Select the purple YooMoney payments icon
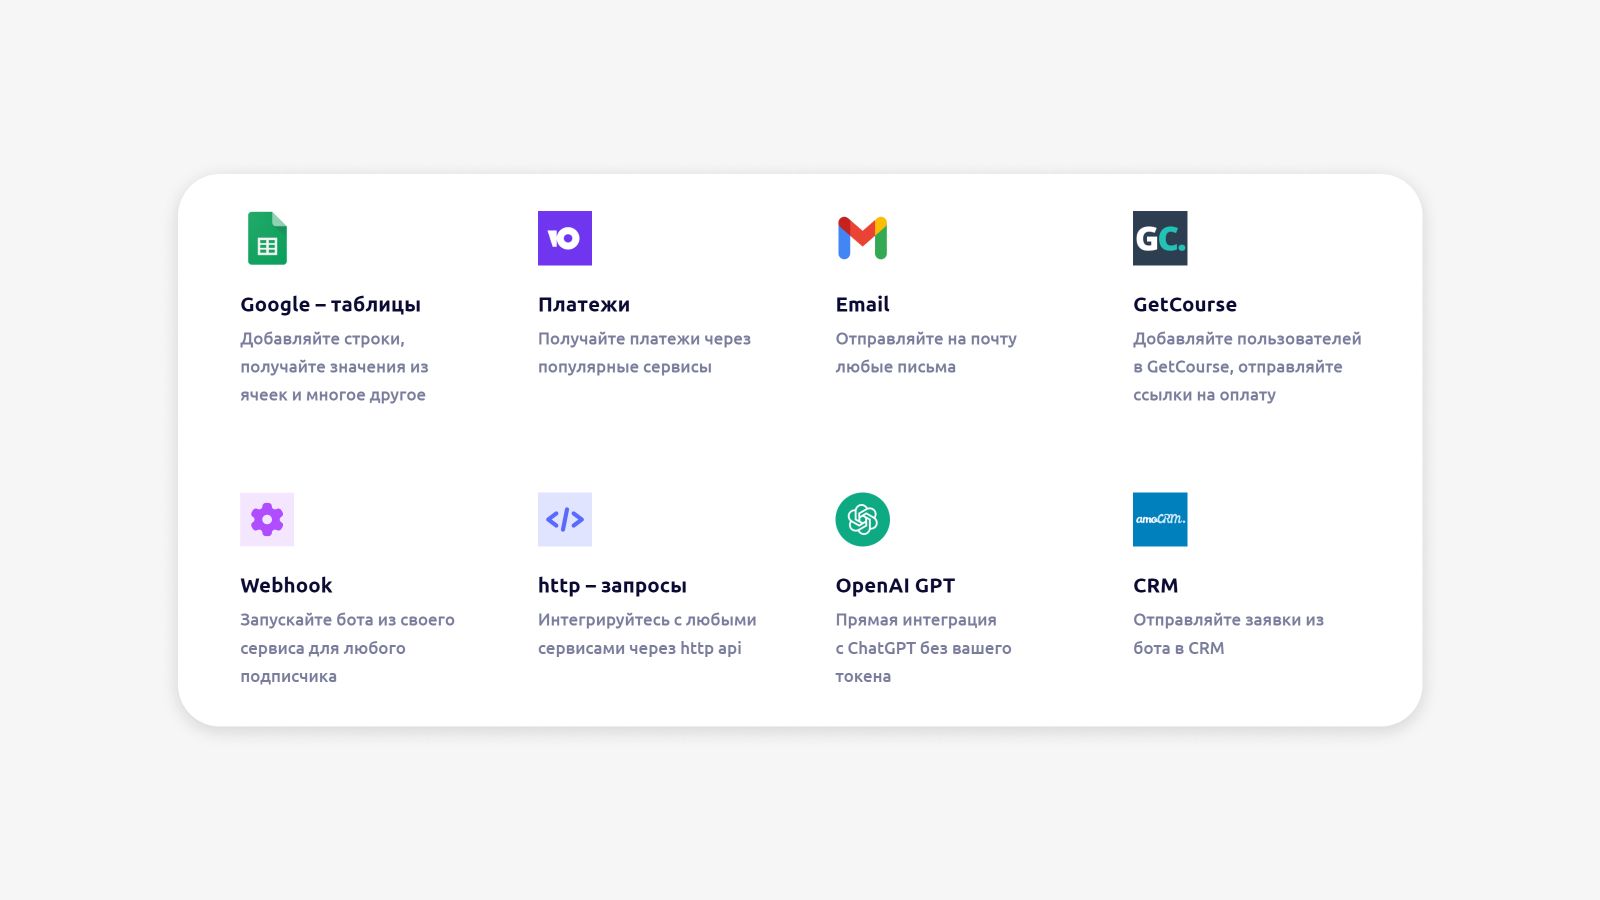The width and height of the screenshot is (1600, 900). pyautogui.click(x=565, y=238)
